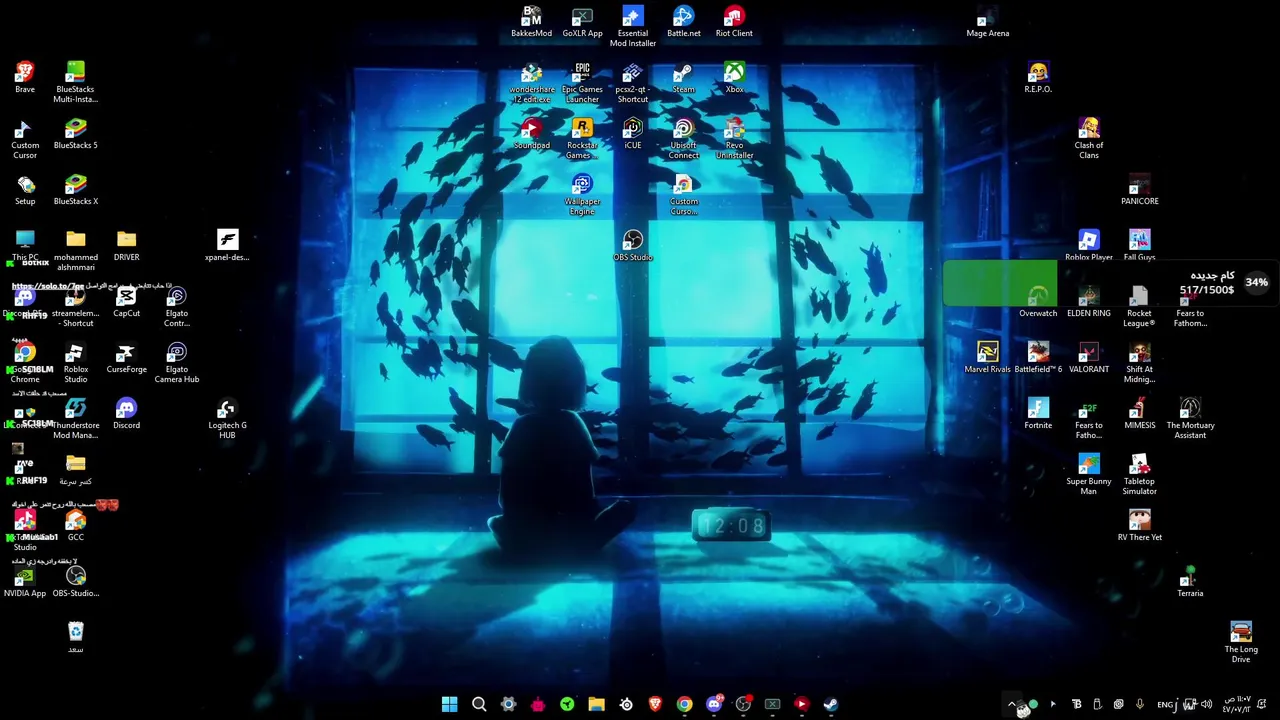
Task: Open Ubisoft Connect desktop shortcut
Action: 684,139
